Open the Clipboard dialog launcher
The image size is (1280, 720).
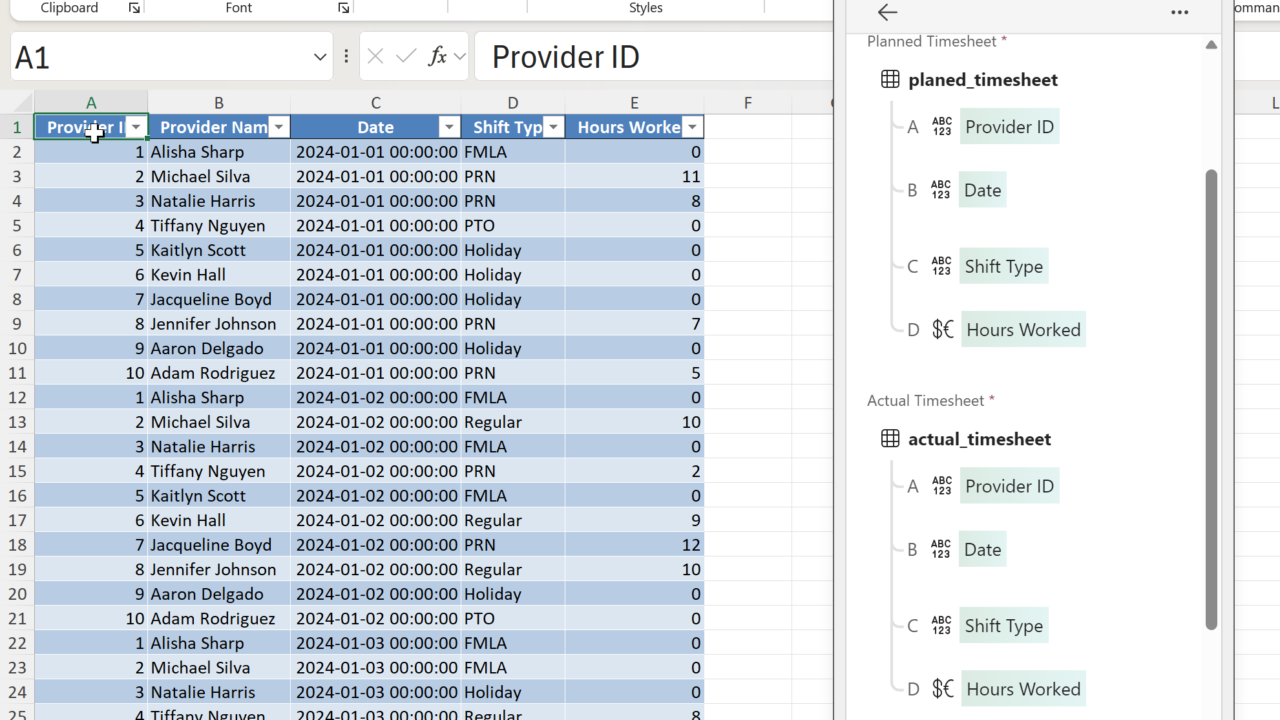(x=134, y=8)
